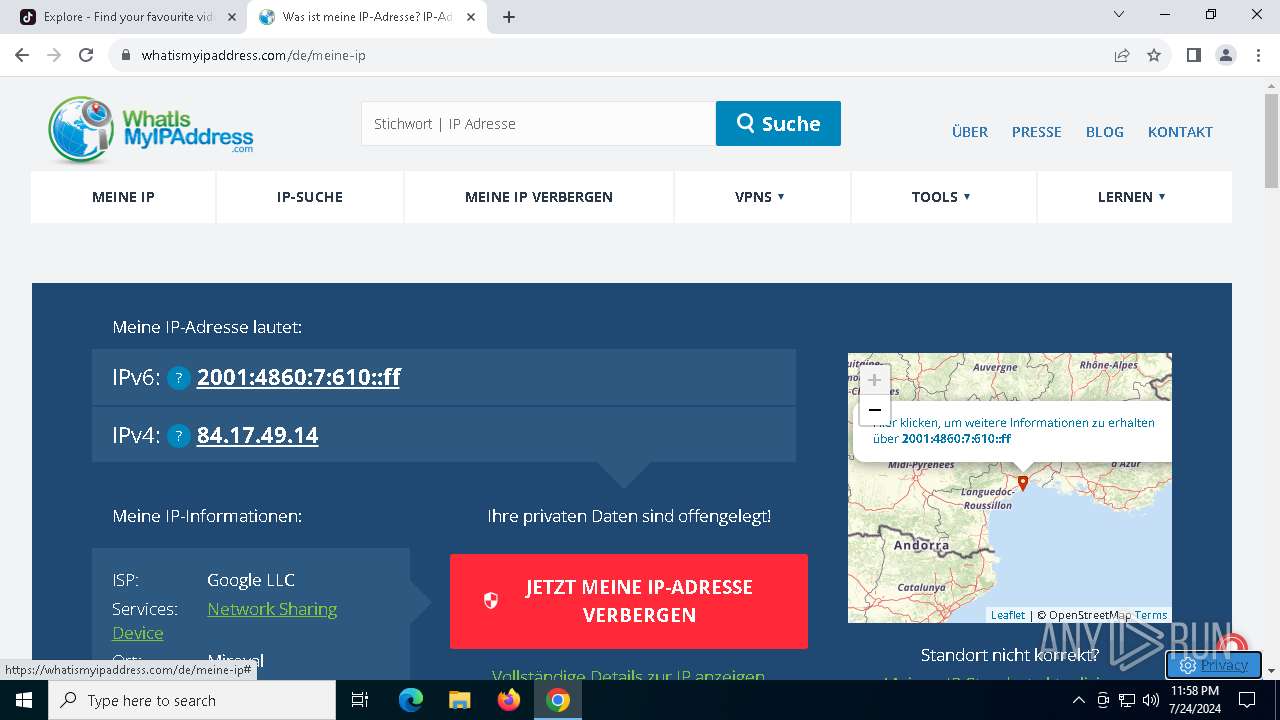Click the IPv4 address 84.17.49.14 link
1280x720 pixels.
pyautogui.click(x=258, y=436)
